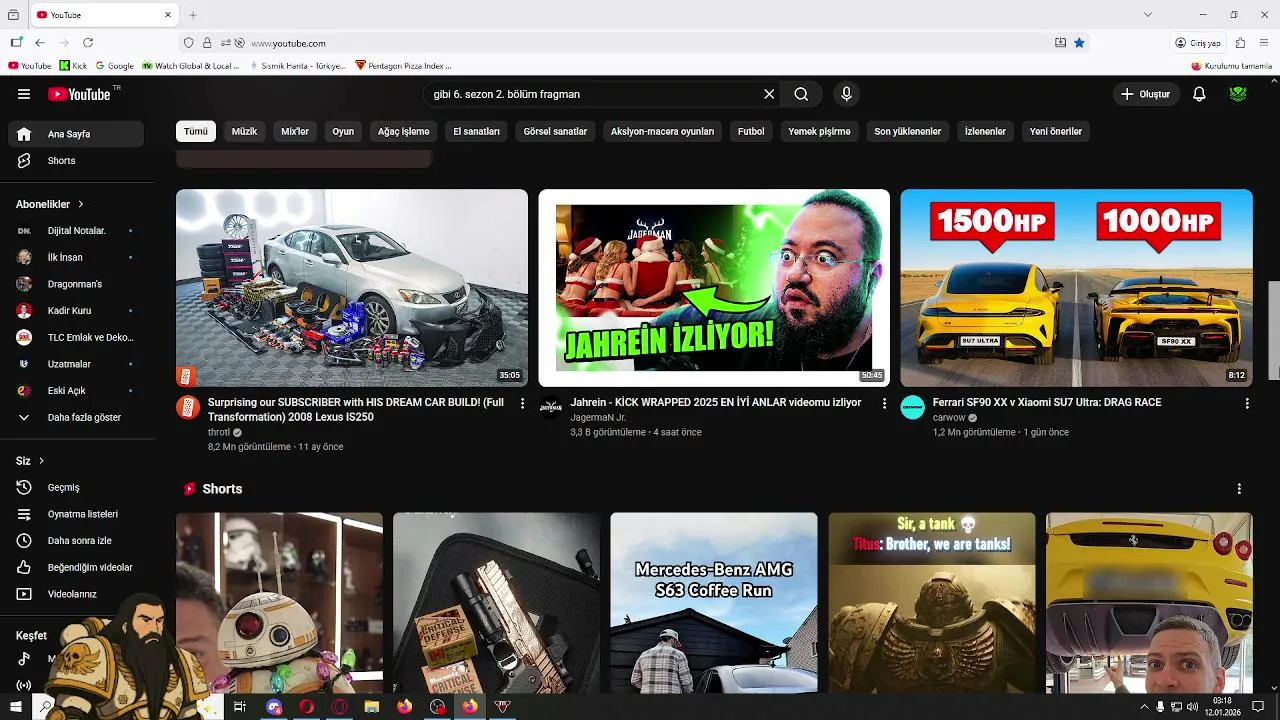Select the Futbol filter chip

click(x=751, y=131)
